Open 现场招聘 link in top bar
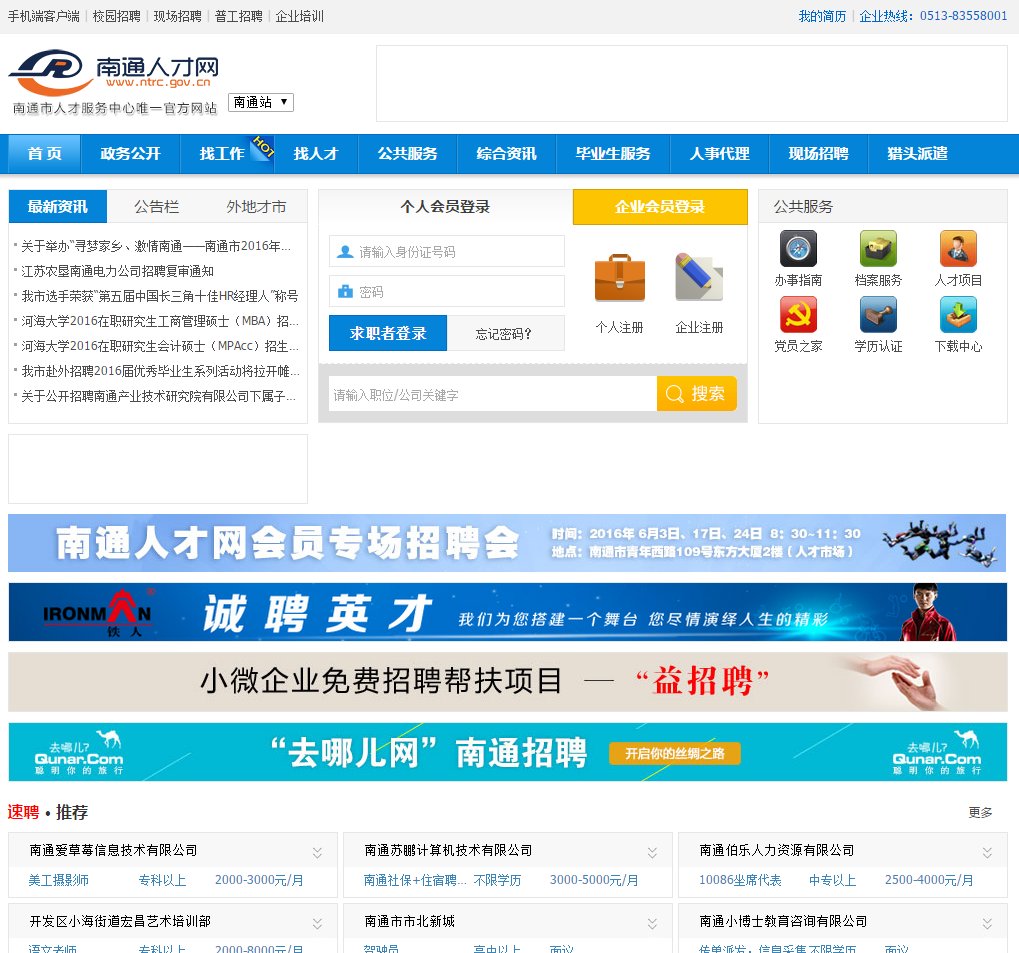Image resolution: width=1019 pixels, height=953 pixels. pos(177,16)
